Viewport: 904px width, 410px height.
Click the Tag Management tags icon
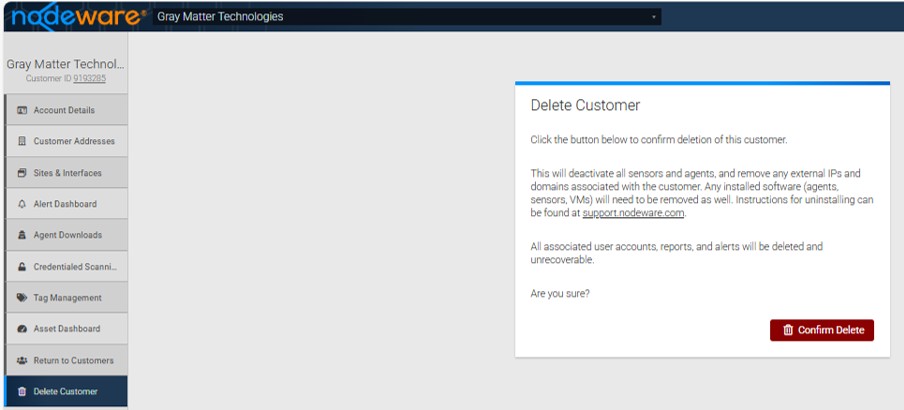(22, 298)
